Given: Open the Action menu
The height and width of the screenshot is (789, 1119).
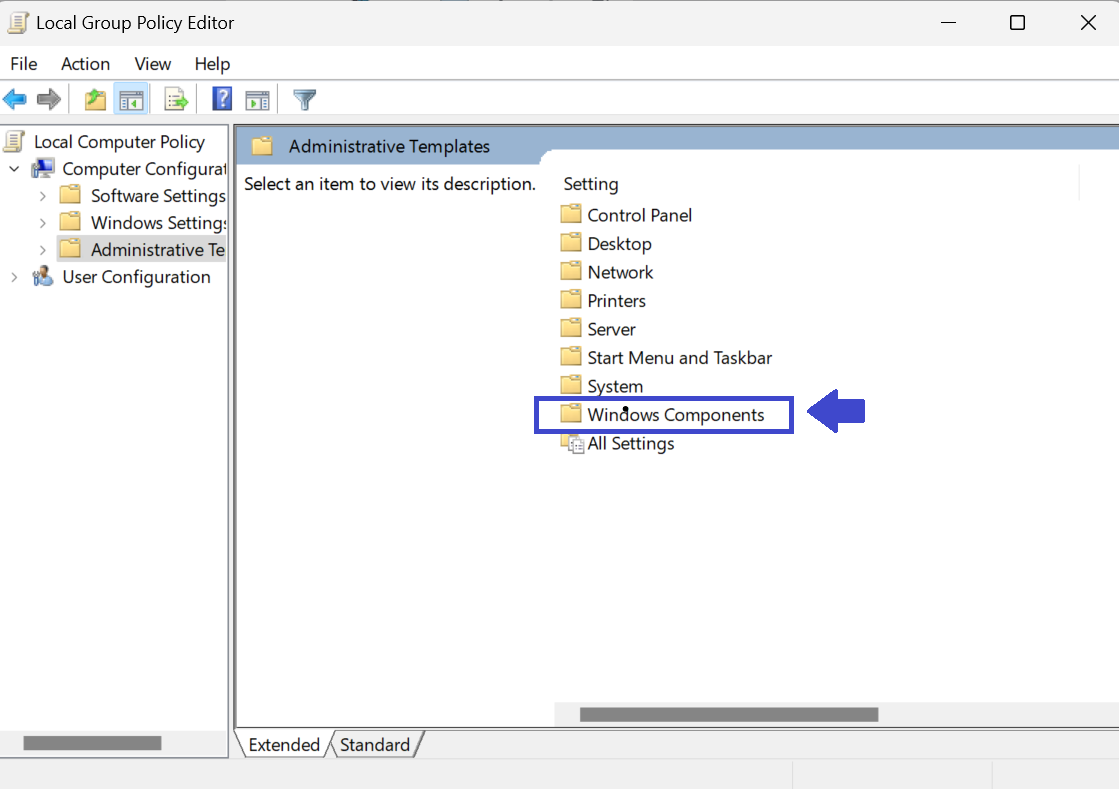Looking at the screenshot, I should [x=86, y=64].
